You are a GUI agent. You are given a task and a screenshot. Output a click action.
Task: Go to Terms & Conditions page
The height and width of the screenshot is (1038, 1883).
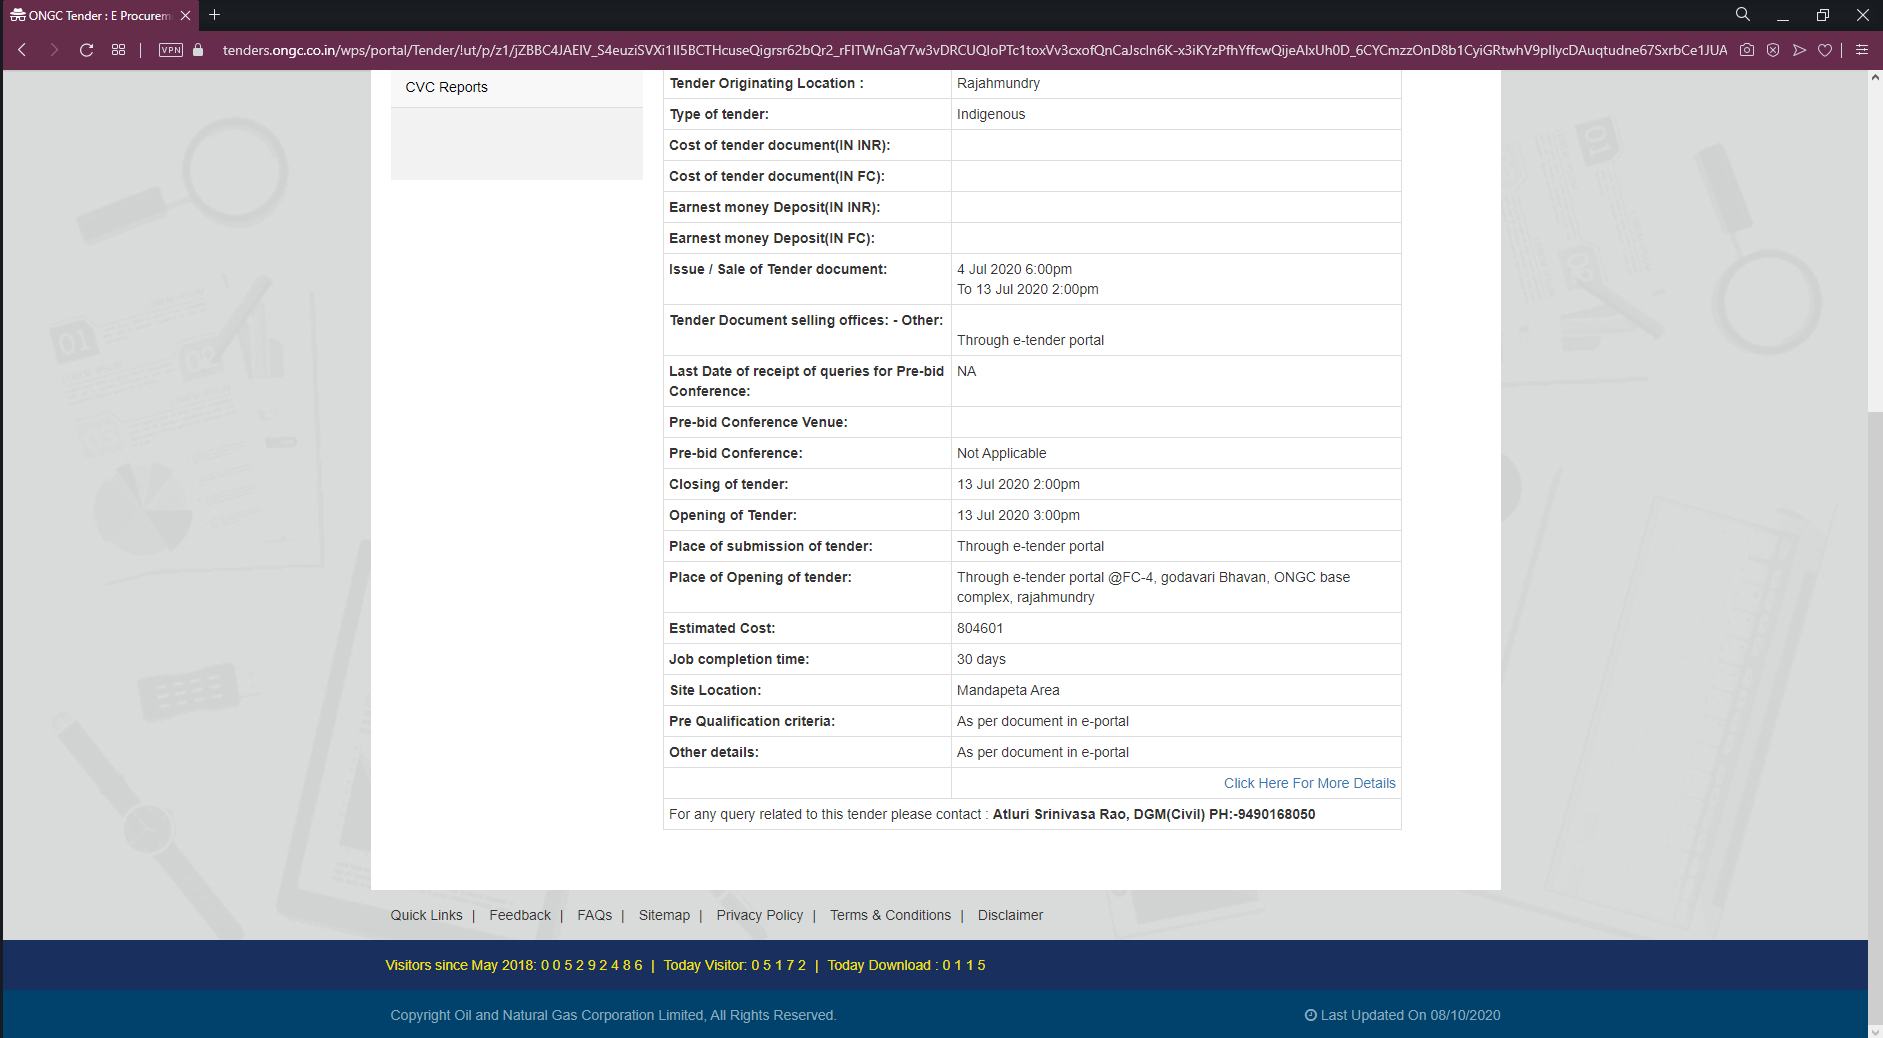890,915
